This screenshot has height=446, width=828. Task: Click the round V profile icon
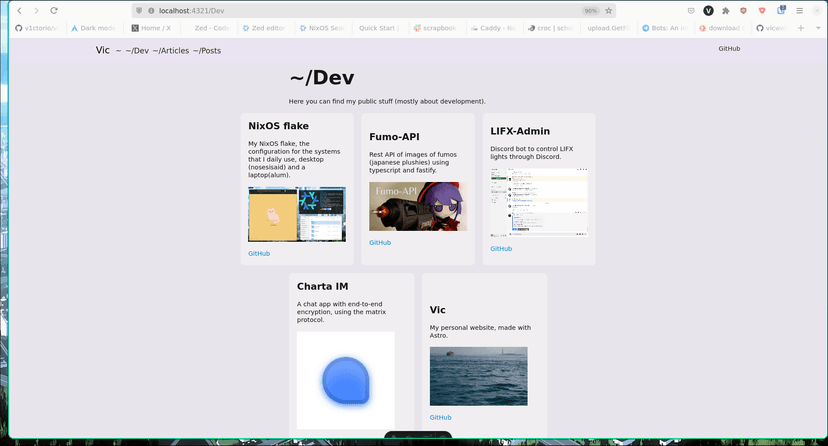(708, 10)
